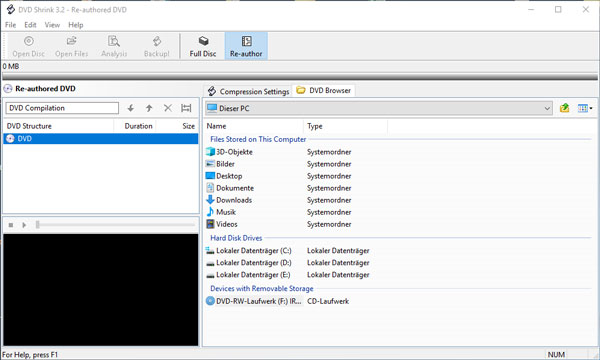This screenshot has height=360, width=600.
Task: Select the Bilder folder icon
Action: (210, 164)
